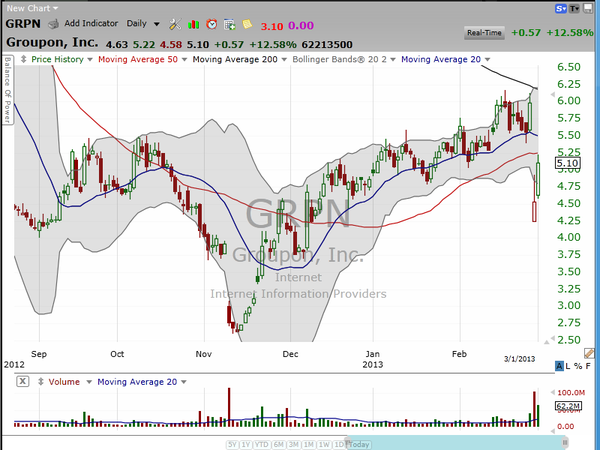Click the printer icon next to GRPN
This screenshot has width=600, height=450.
pos(54,24)
